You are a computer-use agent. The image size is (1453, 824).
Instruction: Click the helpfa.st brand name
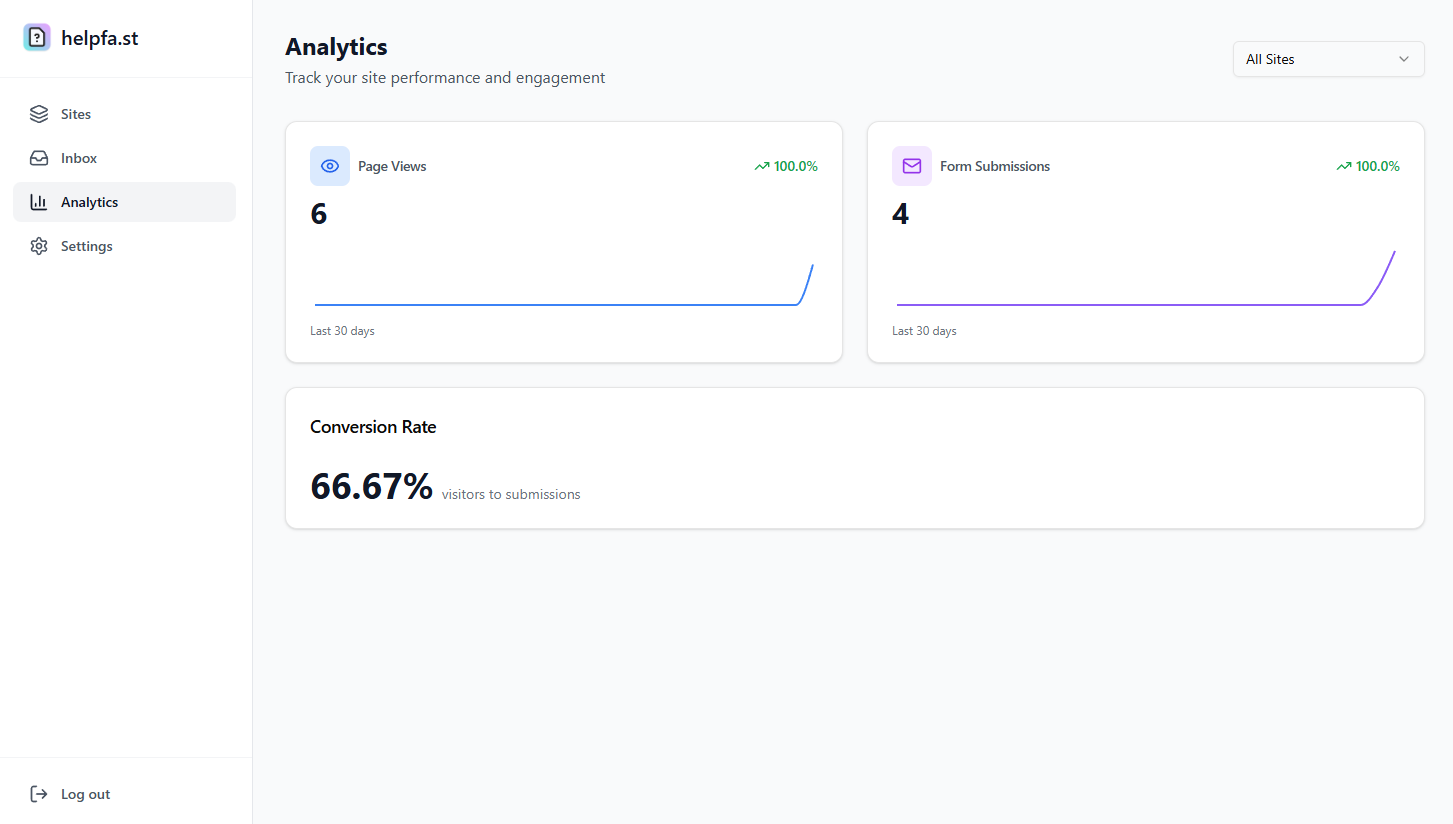[100, 38]
